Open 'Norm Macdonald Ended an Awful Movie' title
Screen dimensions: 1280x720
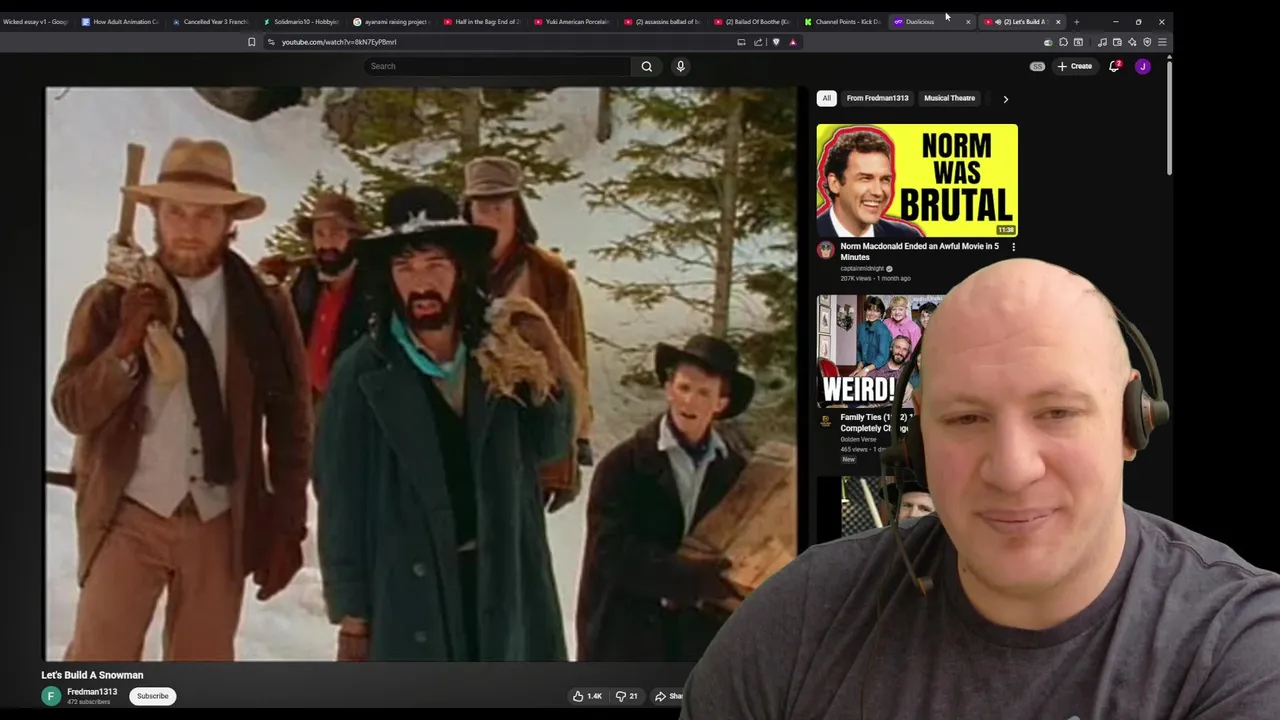919,251
